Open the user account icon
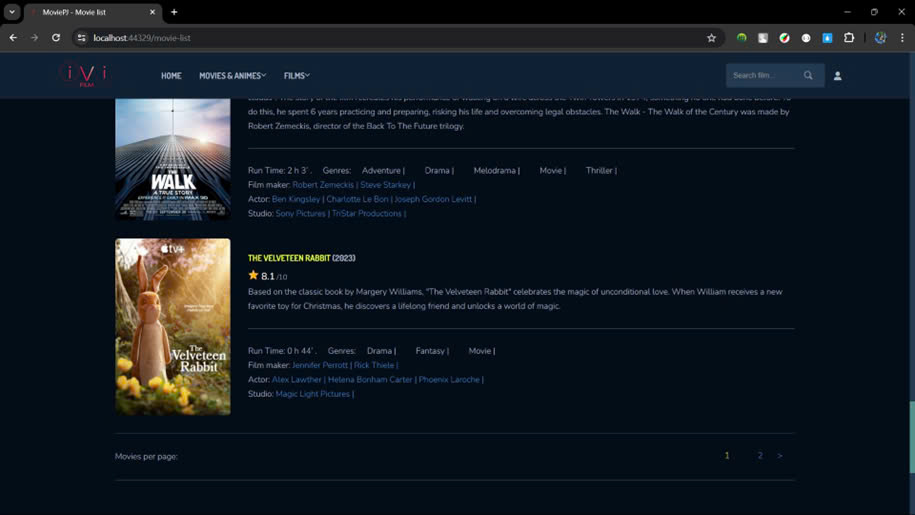915x515 pixels. click(x=837, y=76)
